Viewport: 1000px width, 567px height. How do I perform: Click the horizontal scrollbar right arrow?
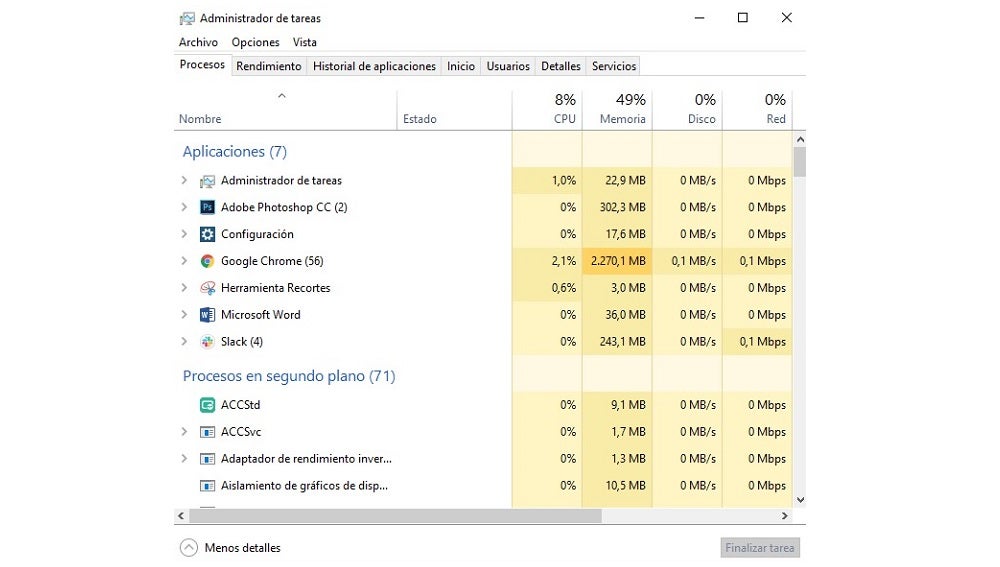[x=784, y=515]
